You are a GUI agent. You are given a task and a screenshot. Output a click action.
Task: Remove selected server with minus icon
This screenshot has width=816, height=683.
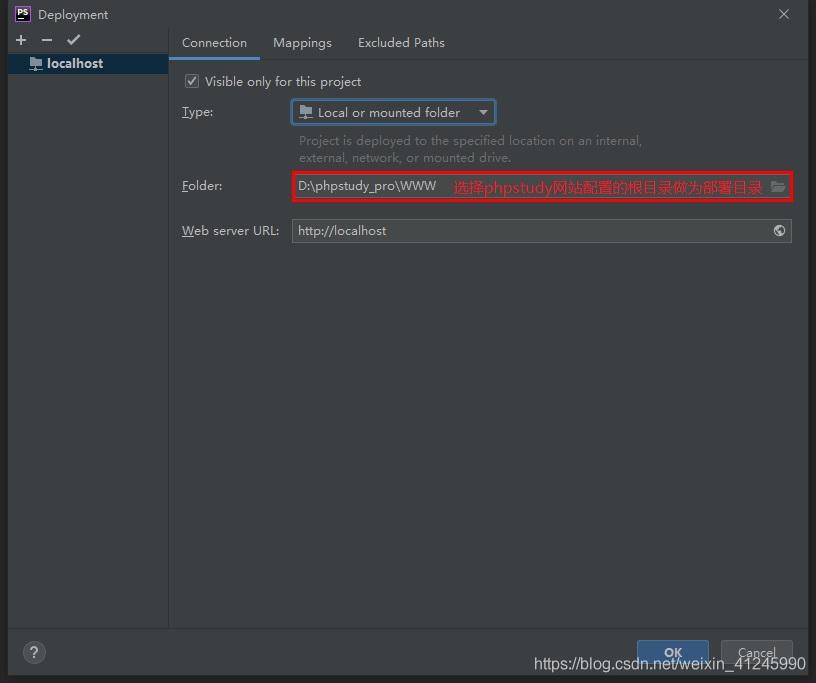point(47,40)
